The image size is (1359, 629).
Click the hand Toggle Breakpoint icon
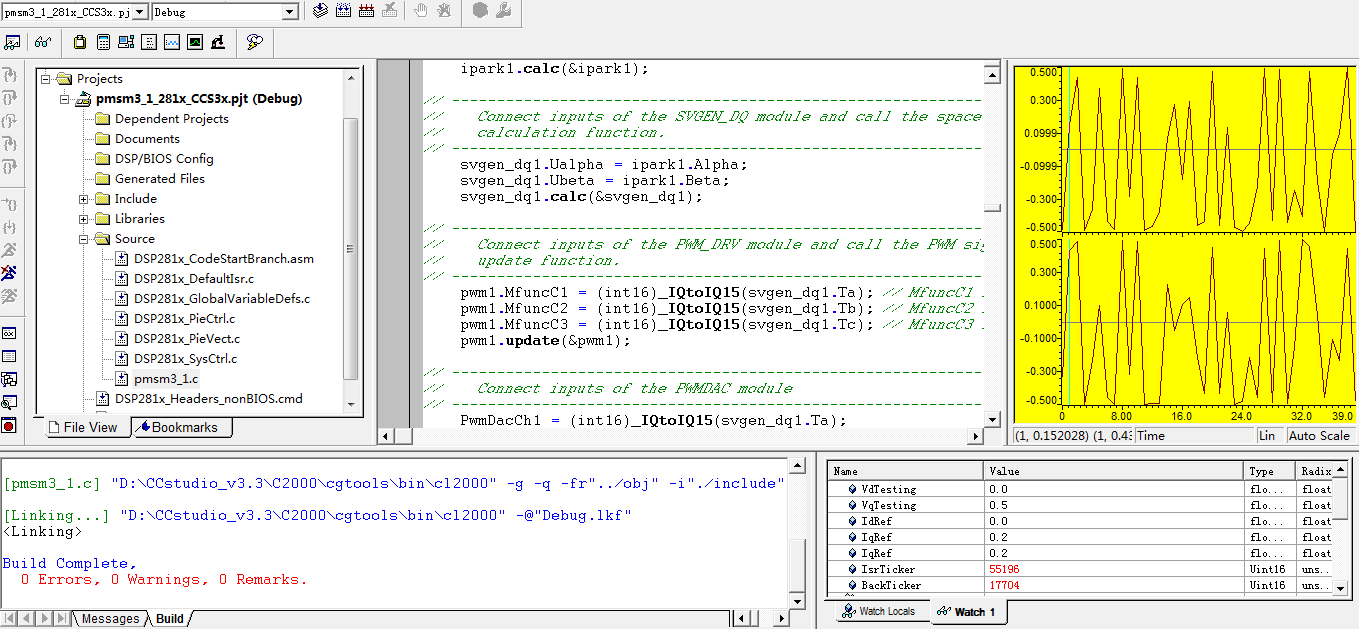(x=421, y=11)
